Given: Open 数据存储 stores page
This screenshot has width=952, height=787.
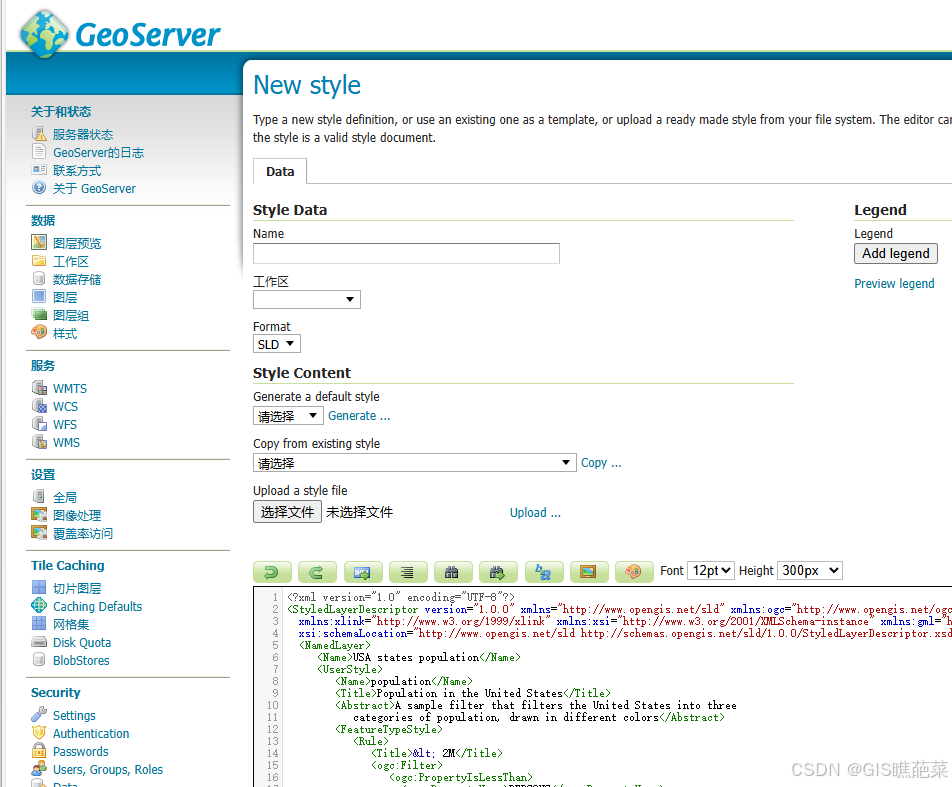Looking at the screenshot, I should (x=76, y=279).
